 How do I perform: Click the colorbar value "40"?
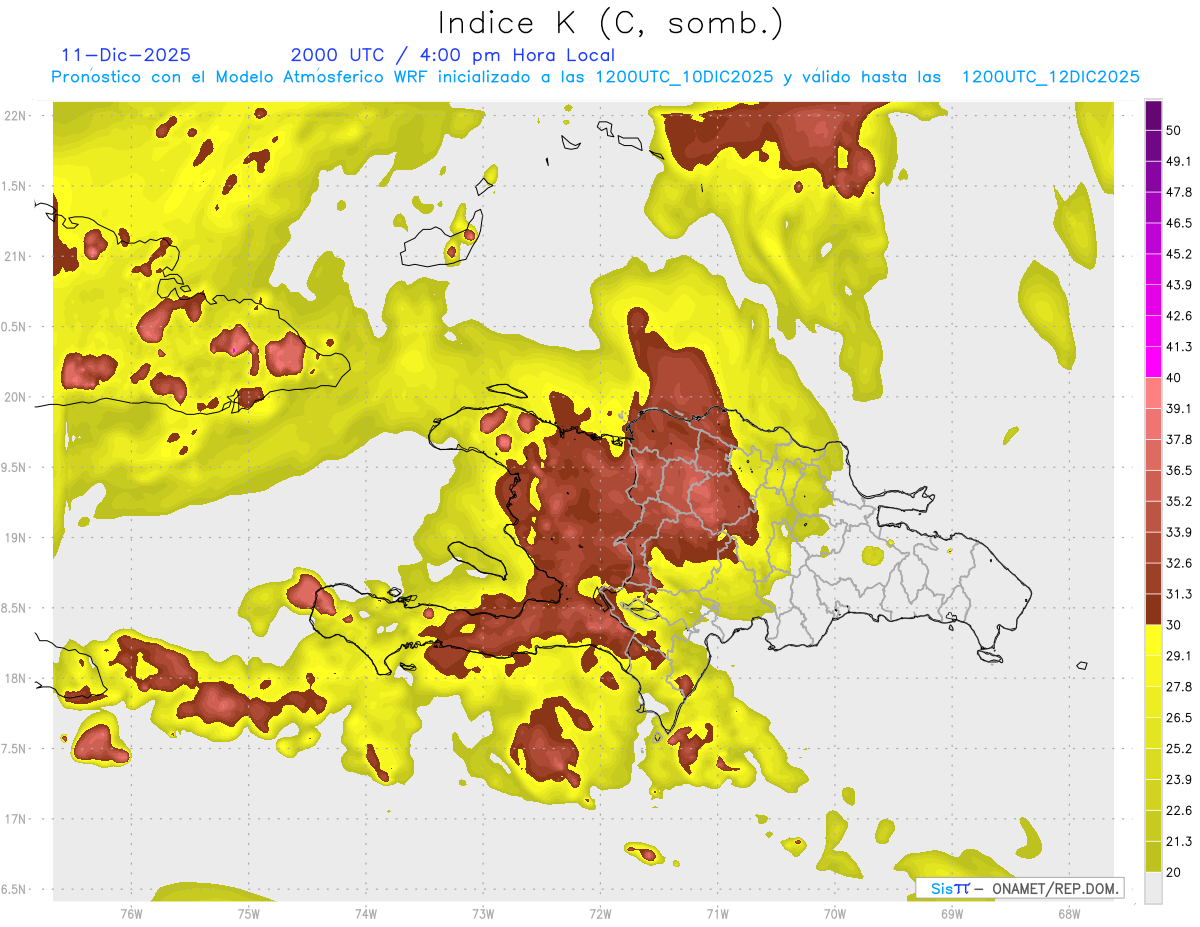[1175, 378]
